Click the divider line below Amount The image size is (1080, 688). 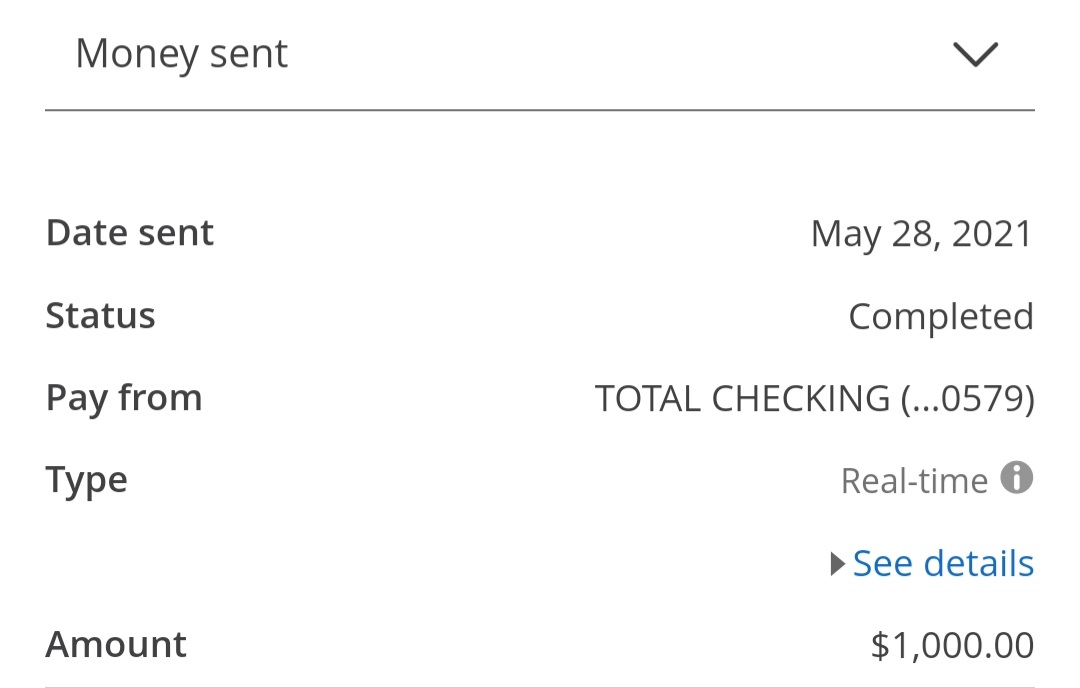coord(540,686)
